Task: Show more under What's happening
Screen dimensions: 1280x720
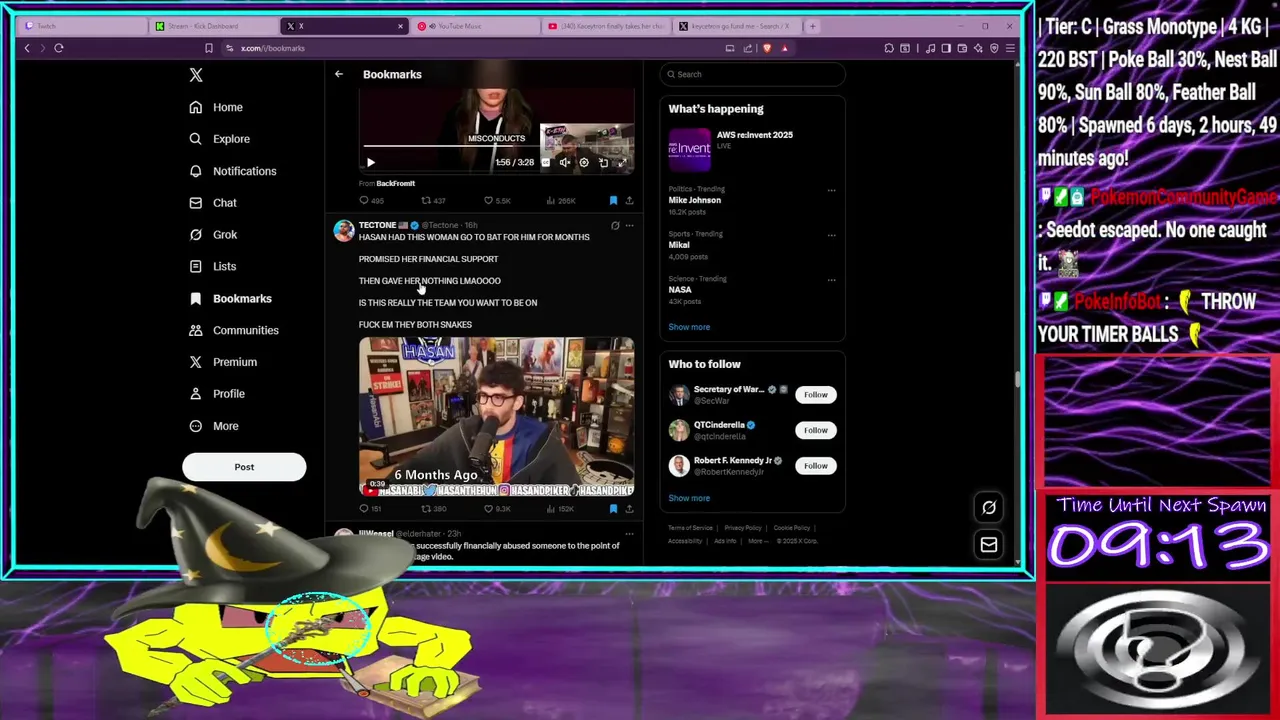Action: click(x=689, y=327)
